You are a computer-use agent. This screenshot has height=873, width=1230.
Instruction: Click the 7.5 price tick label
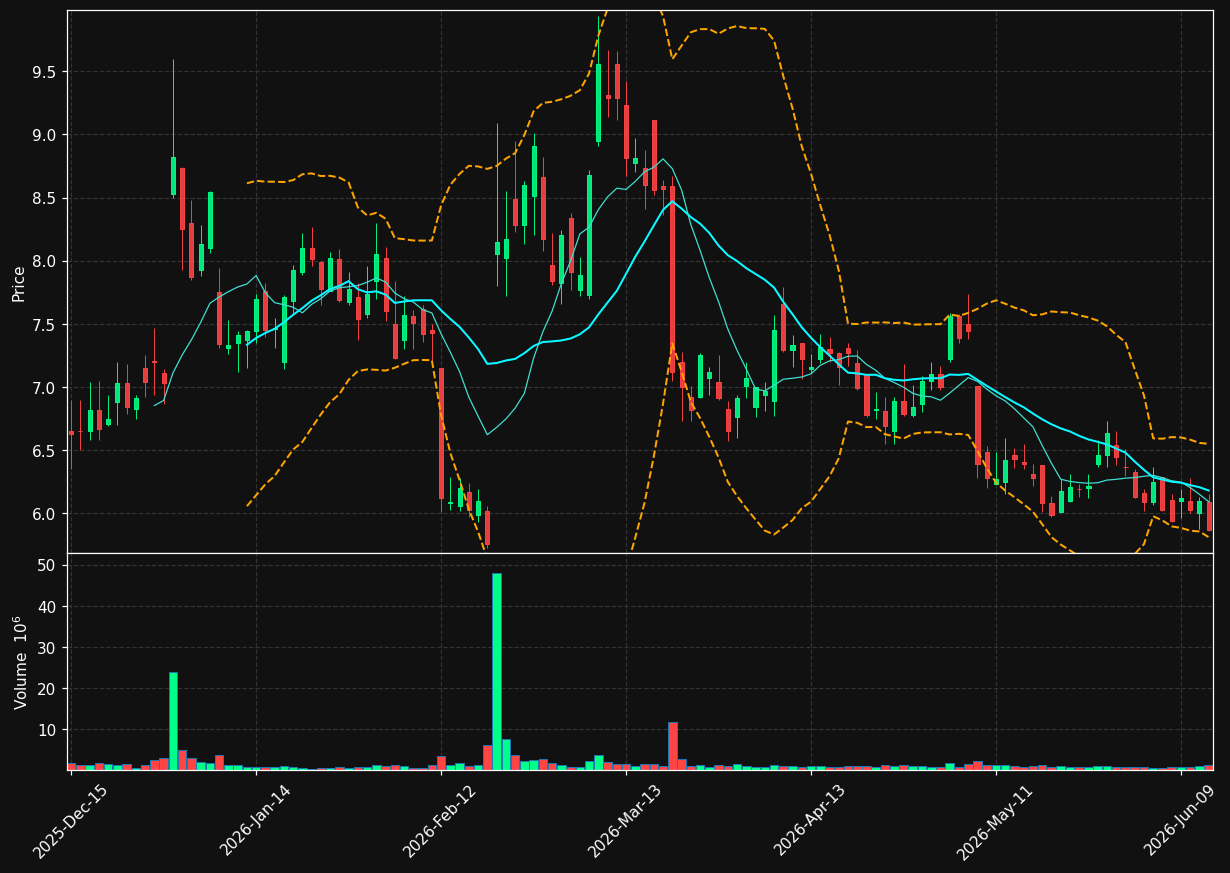pos(46,324)
